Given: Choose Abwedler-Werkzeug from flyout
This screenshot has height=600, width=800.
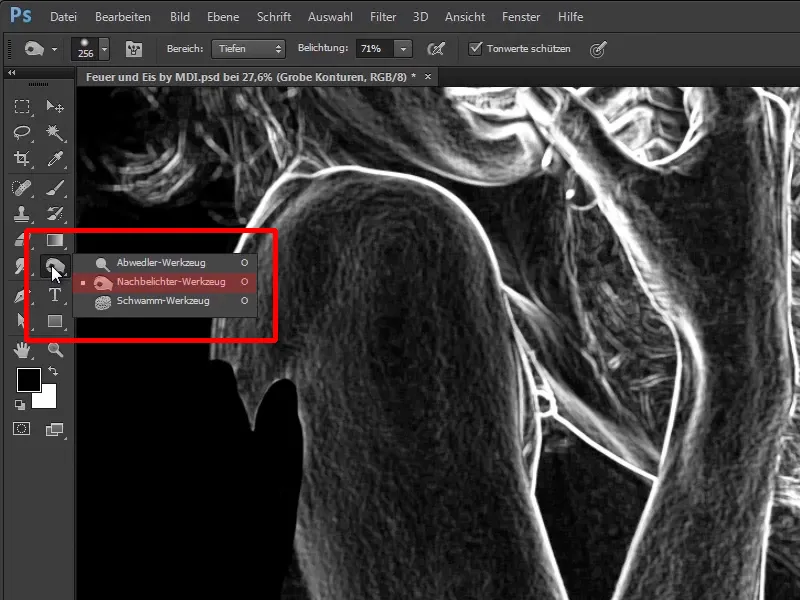Looking at the screenshot, I should coord(165,263).
